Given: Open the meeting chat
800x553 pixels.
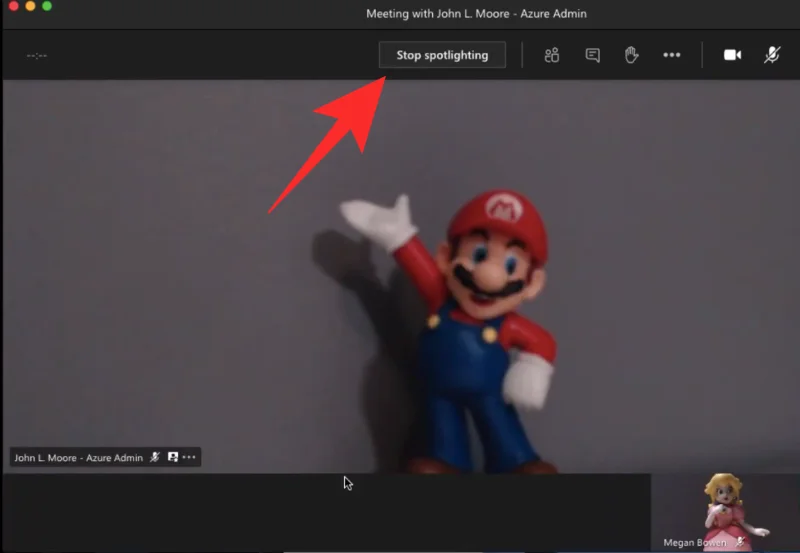Looking at the screenshot, I should click(592, 55).
